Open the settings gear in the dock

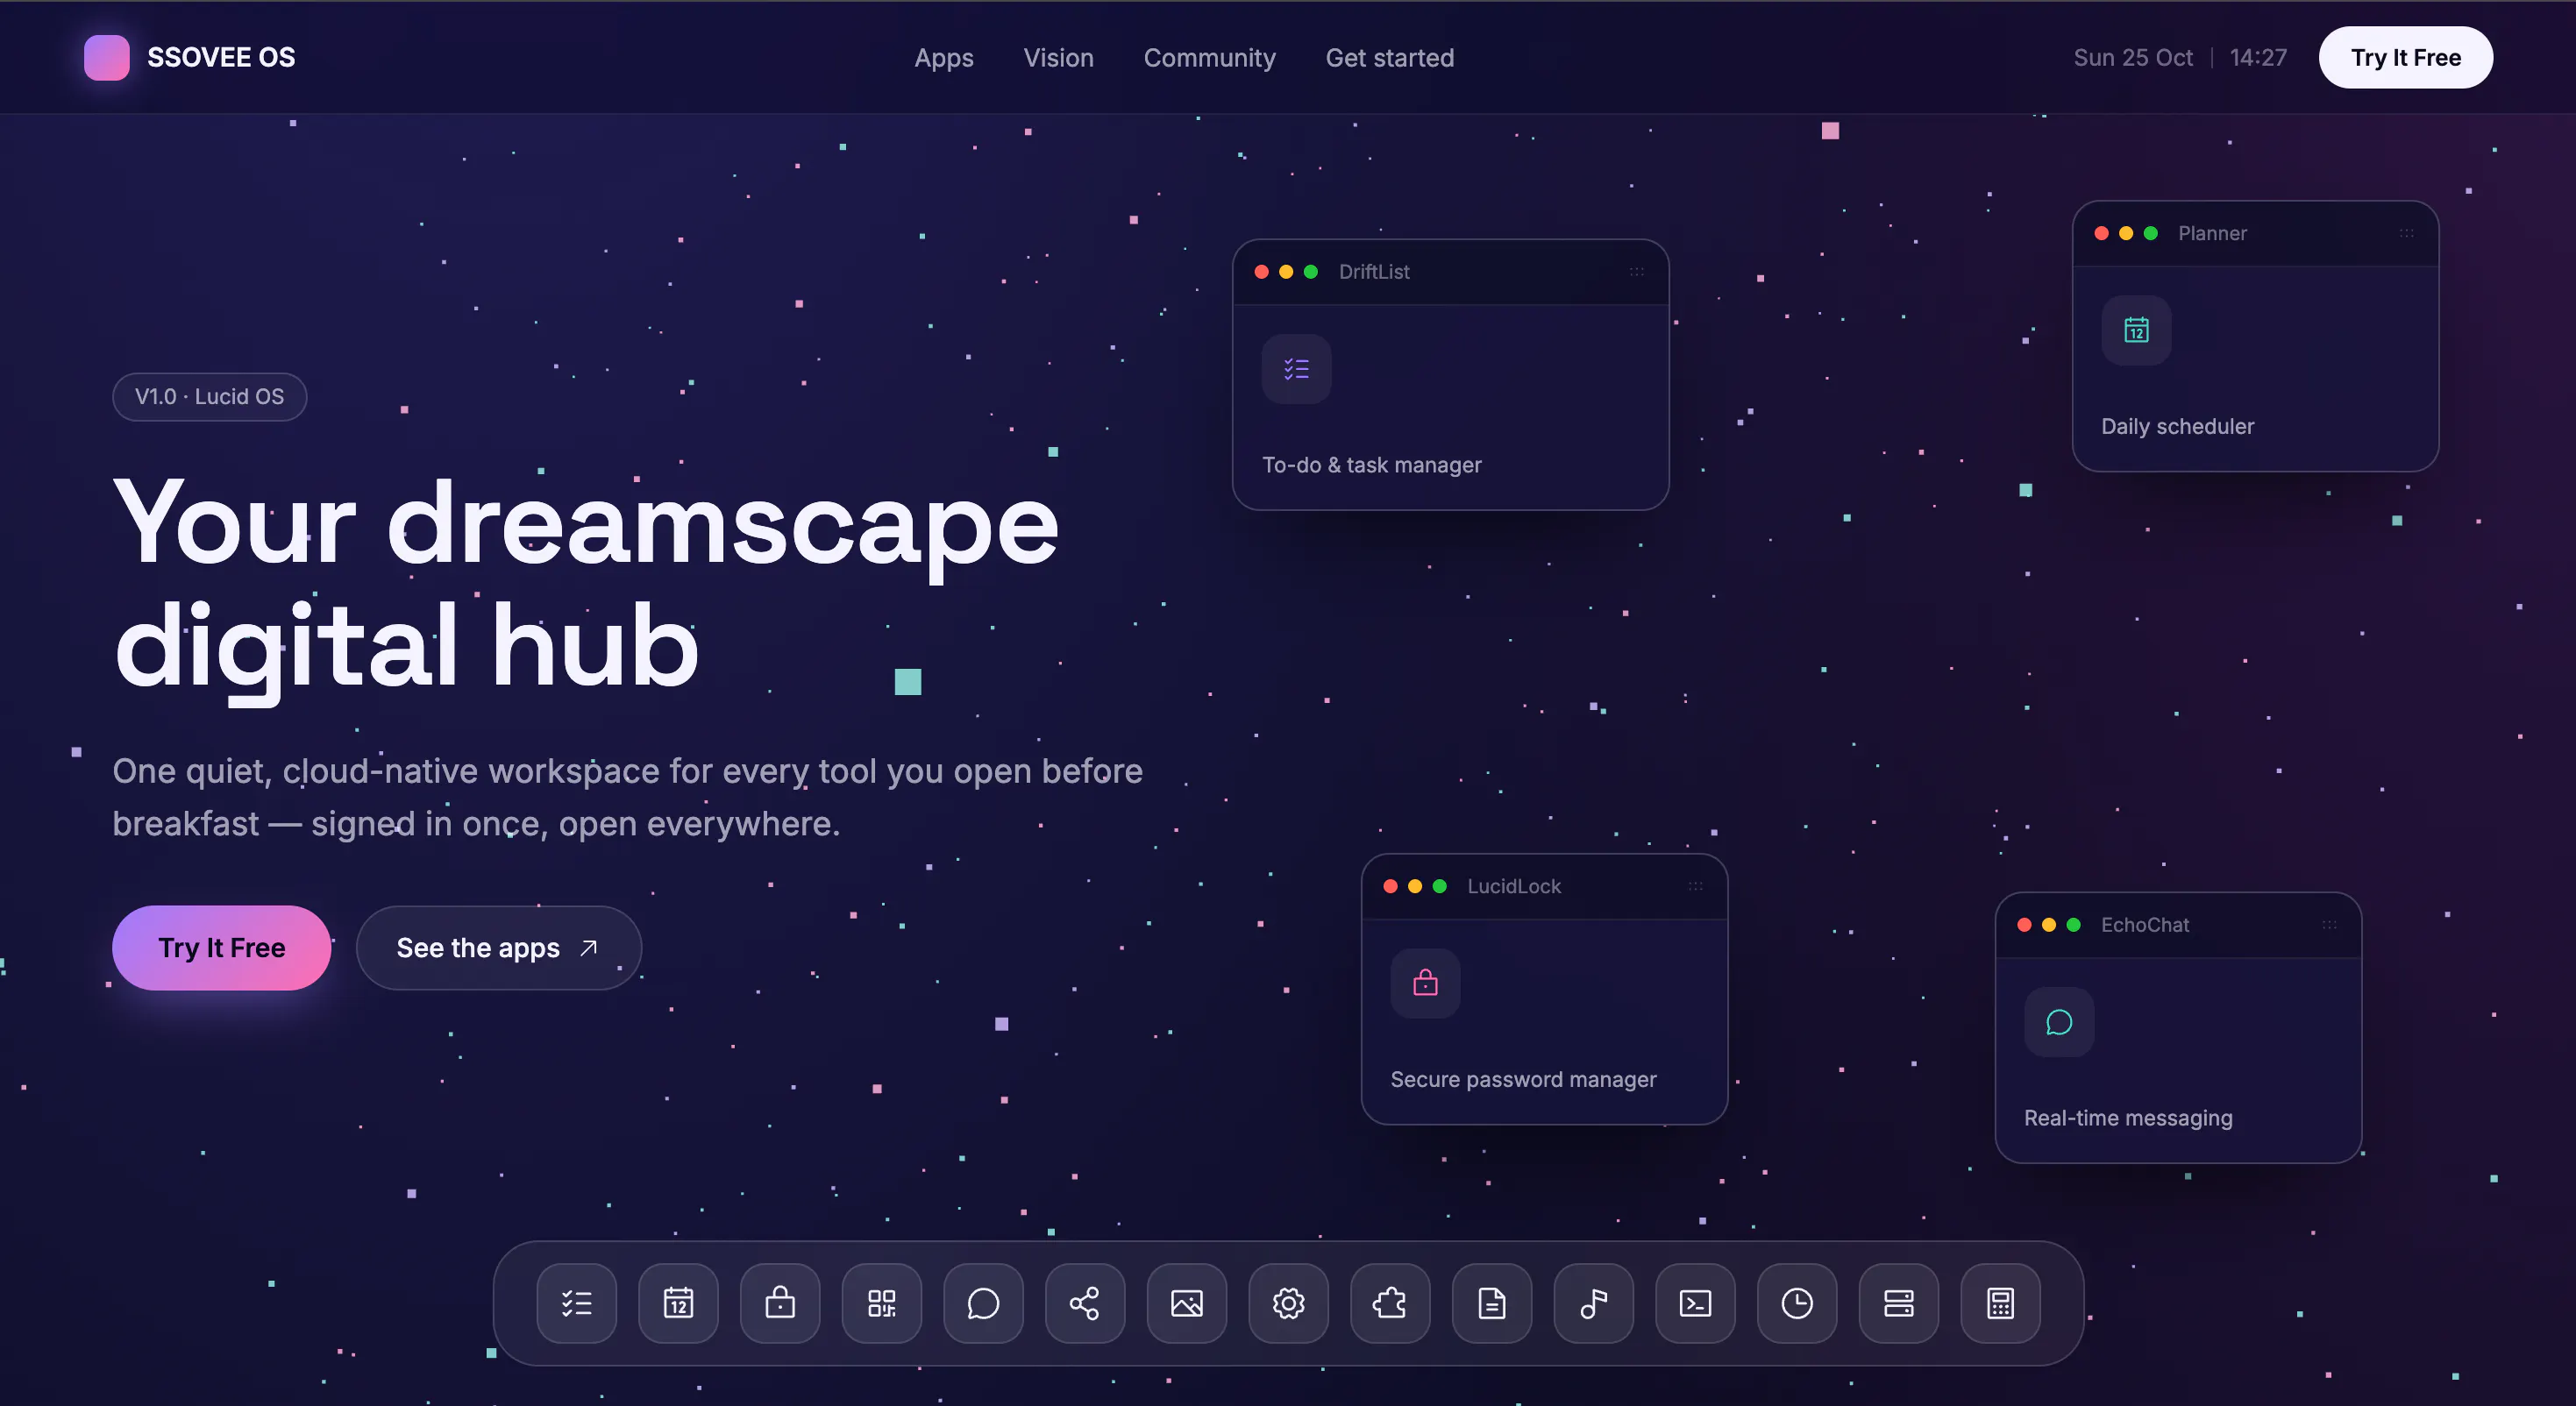(1288, 1303)
